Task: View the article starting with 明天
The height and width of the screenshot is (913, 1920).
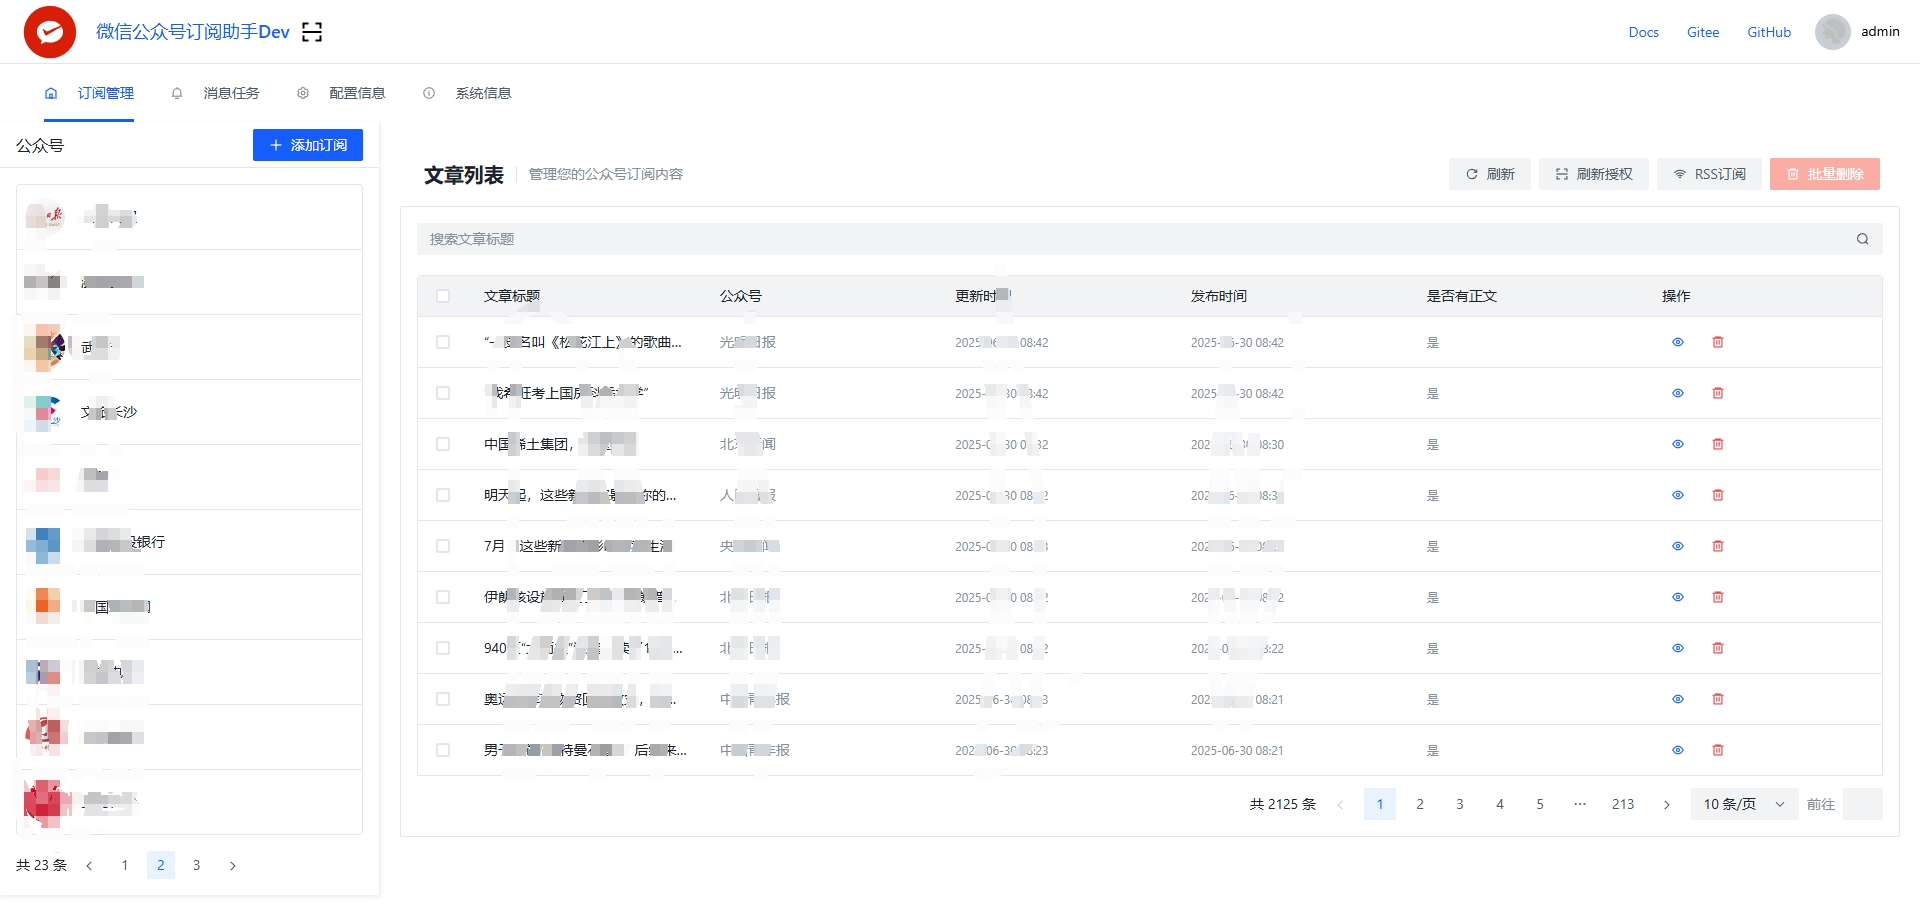Action: [1678, 495]
